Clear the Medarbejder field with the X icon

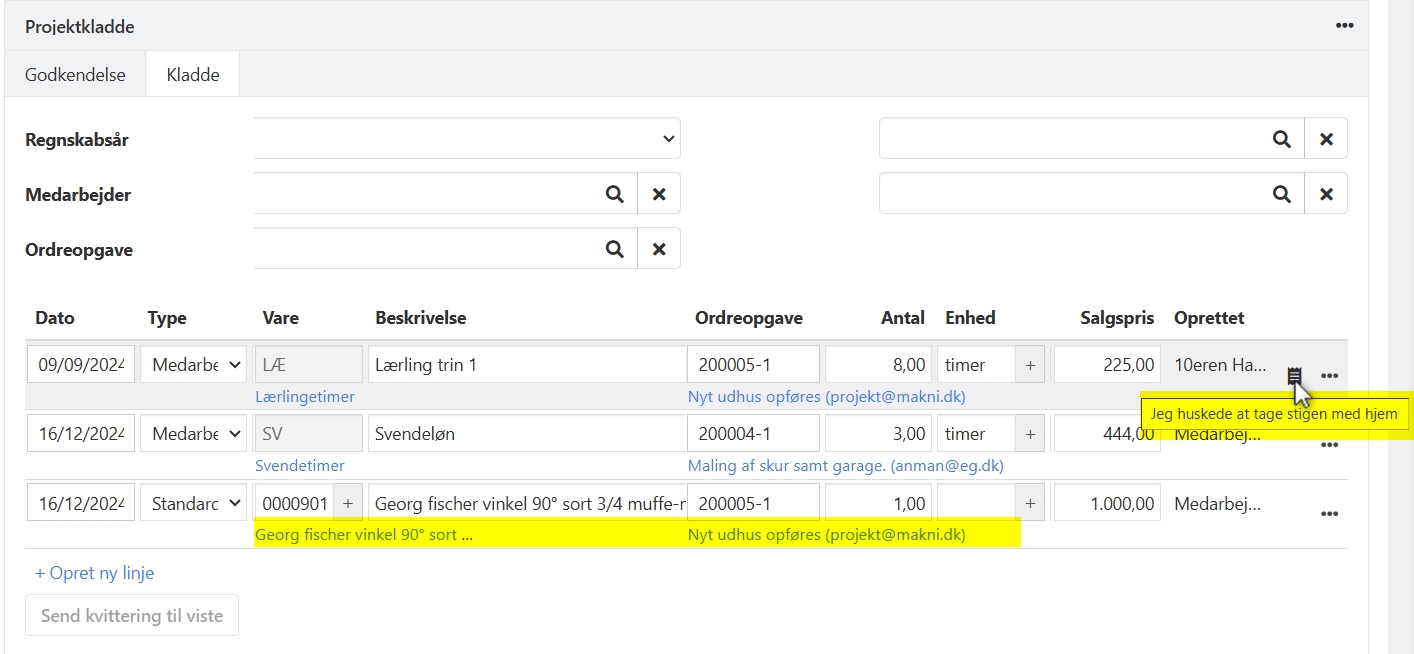tap(659, 193)
